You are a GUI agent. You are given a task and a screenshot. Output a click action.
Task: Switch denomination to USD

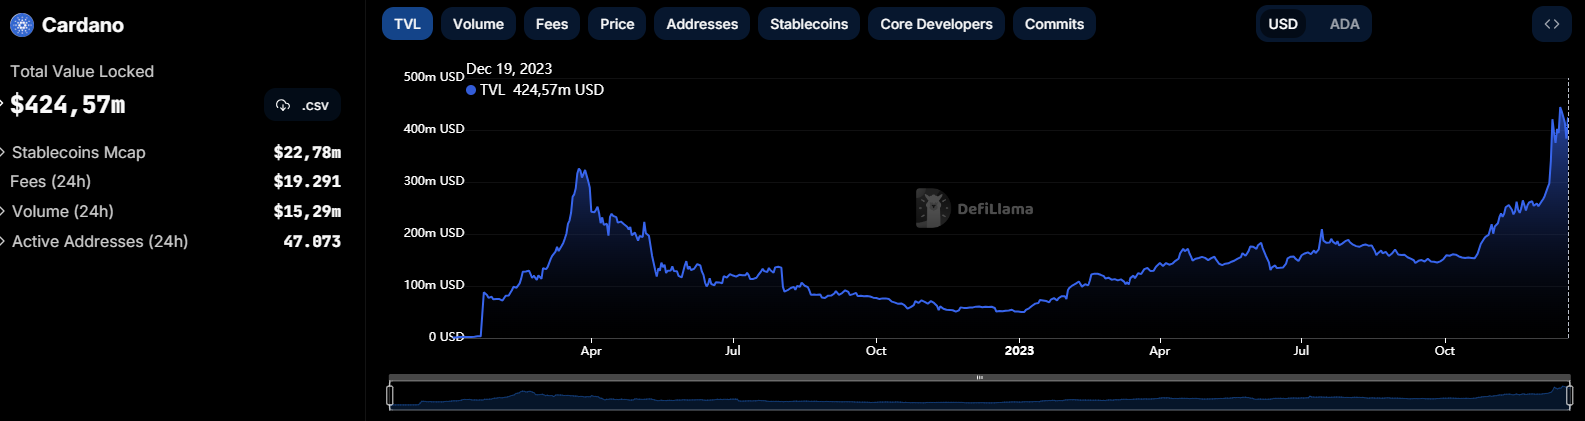(x=1283, y=24)
